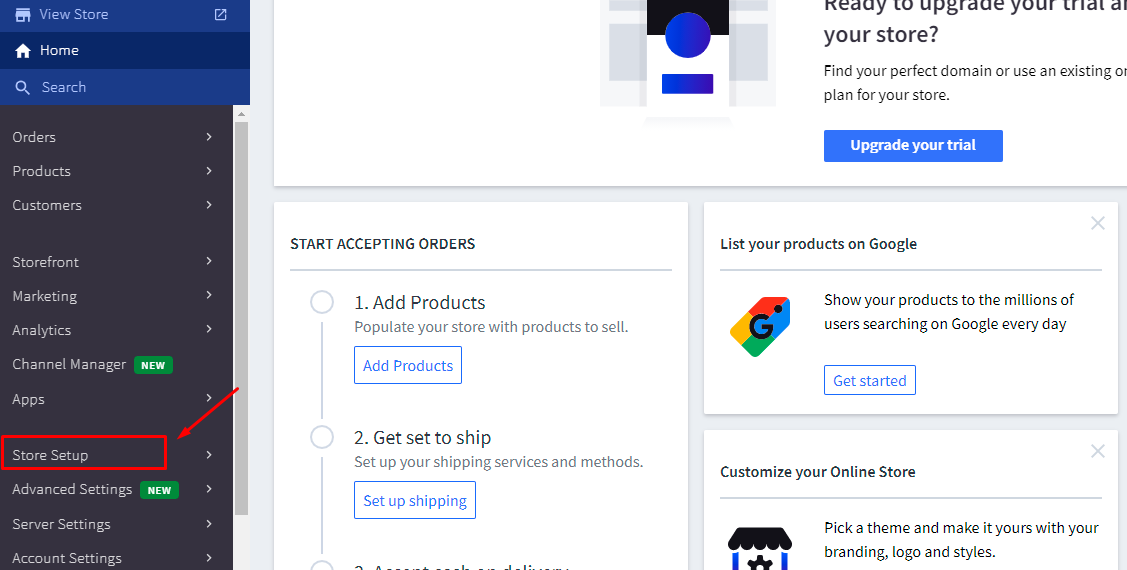Close the Customize your Online Store card
The width and height of the screenshot is (1127, 570).
pos(1097,451)
